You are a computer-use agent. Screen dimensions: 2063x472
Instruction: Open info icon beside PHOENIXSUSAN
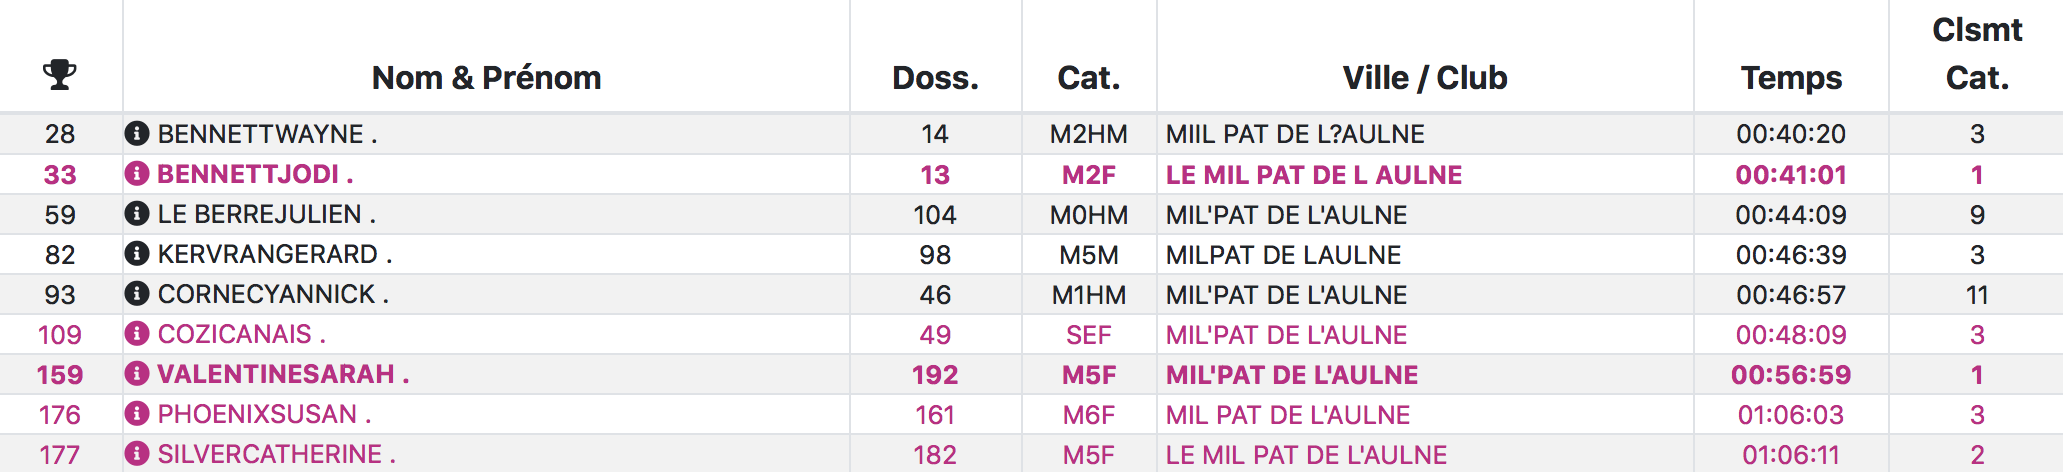[x=137, y=414]
